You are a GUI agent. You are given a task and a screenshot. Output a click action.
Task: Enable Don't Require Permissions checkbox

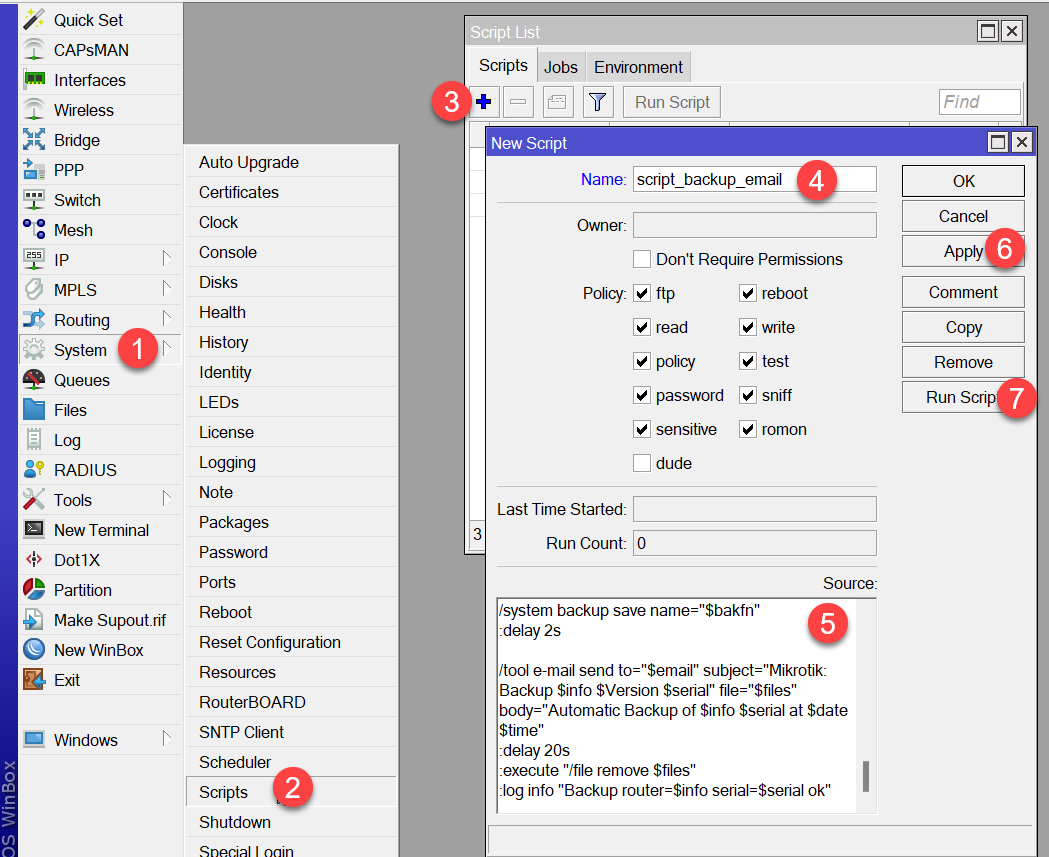(642, 259)
